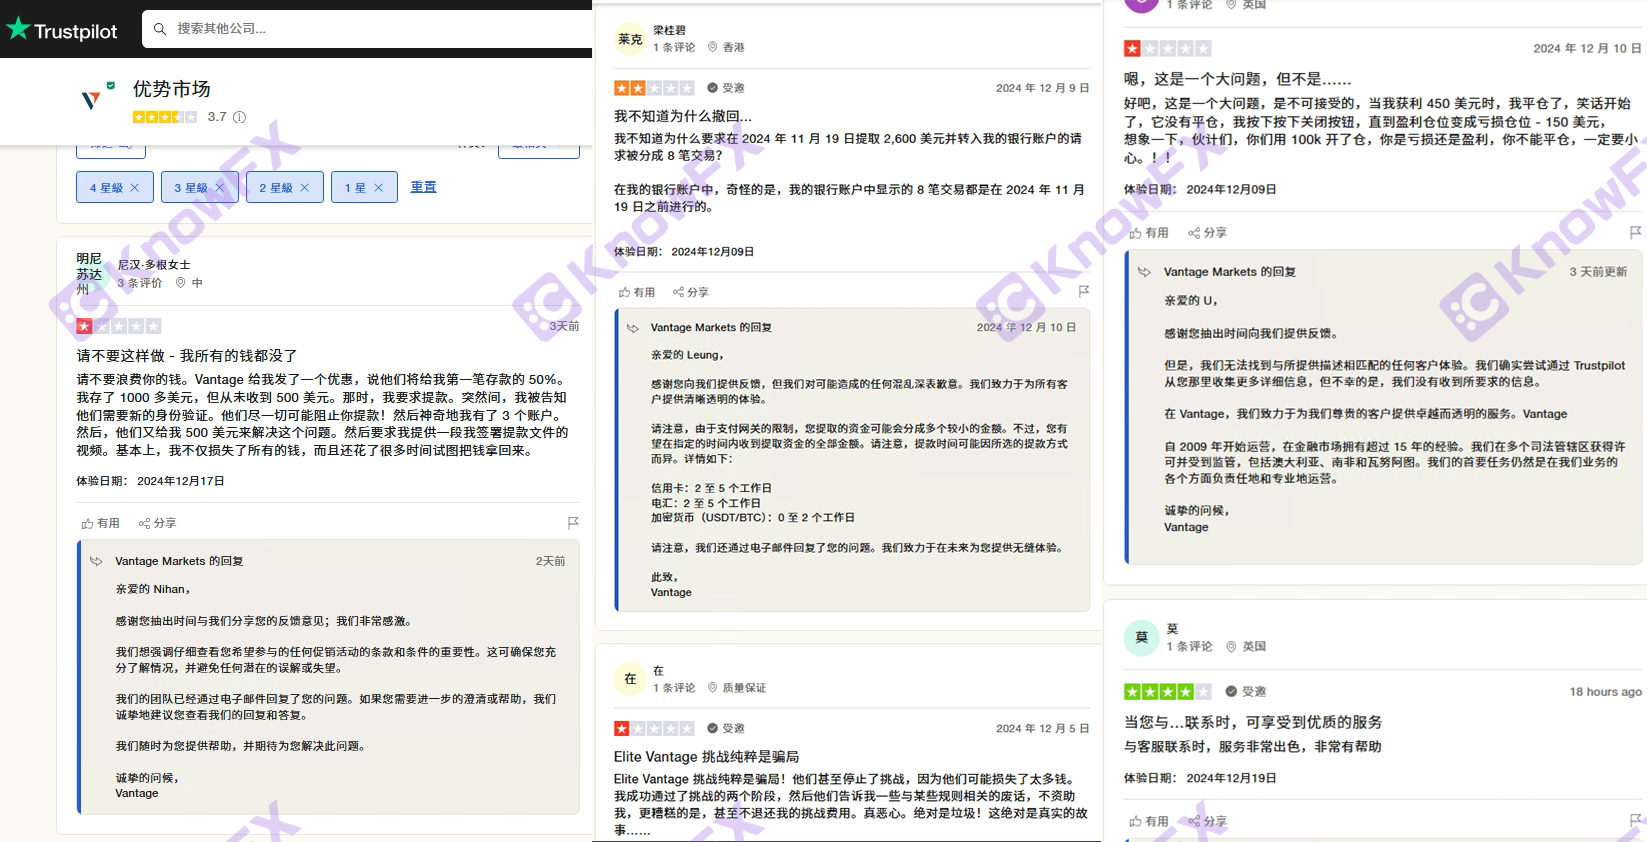The image size is (1647, 842).
Task: Click the reply arrow icon in the Nihan reply
Action: (96, 561)
